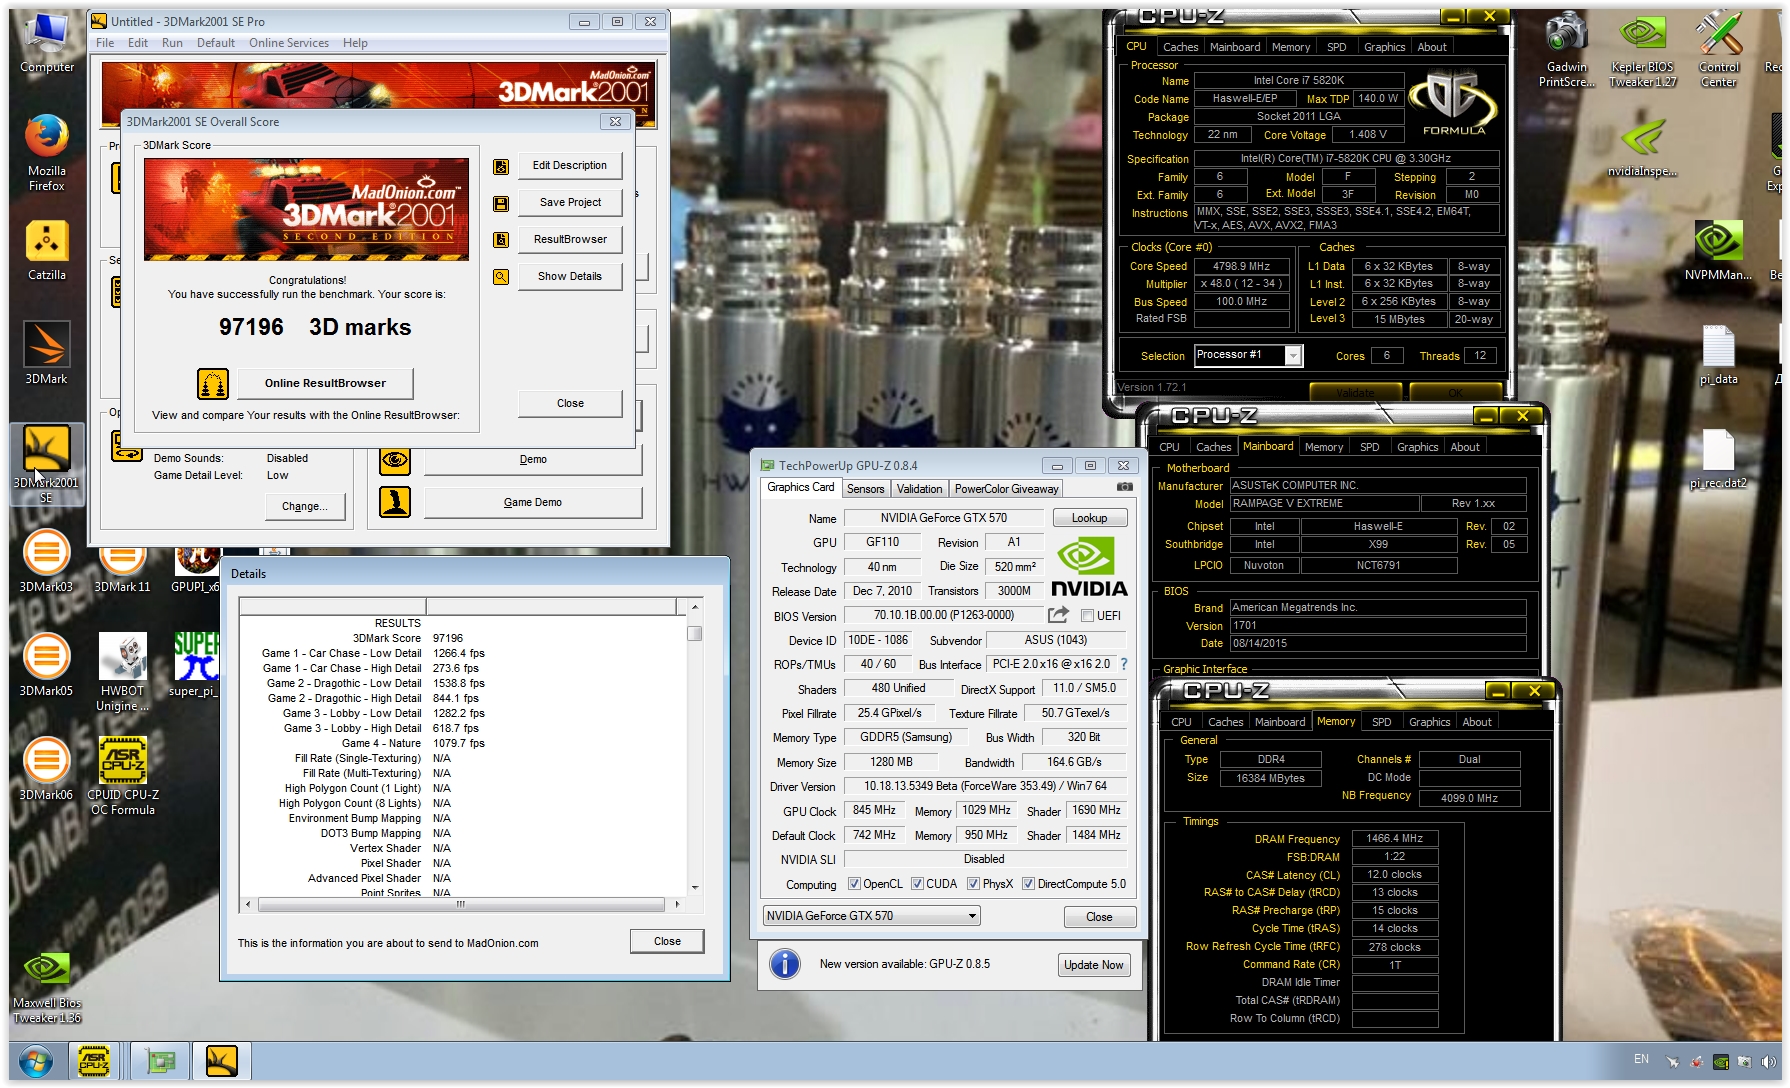Click the Online ResultBrowser button
The height and width of the screenshot is (1088, 1790).
325,383
